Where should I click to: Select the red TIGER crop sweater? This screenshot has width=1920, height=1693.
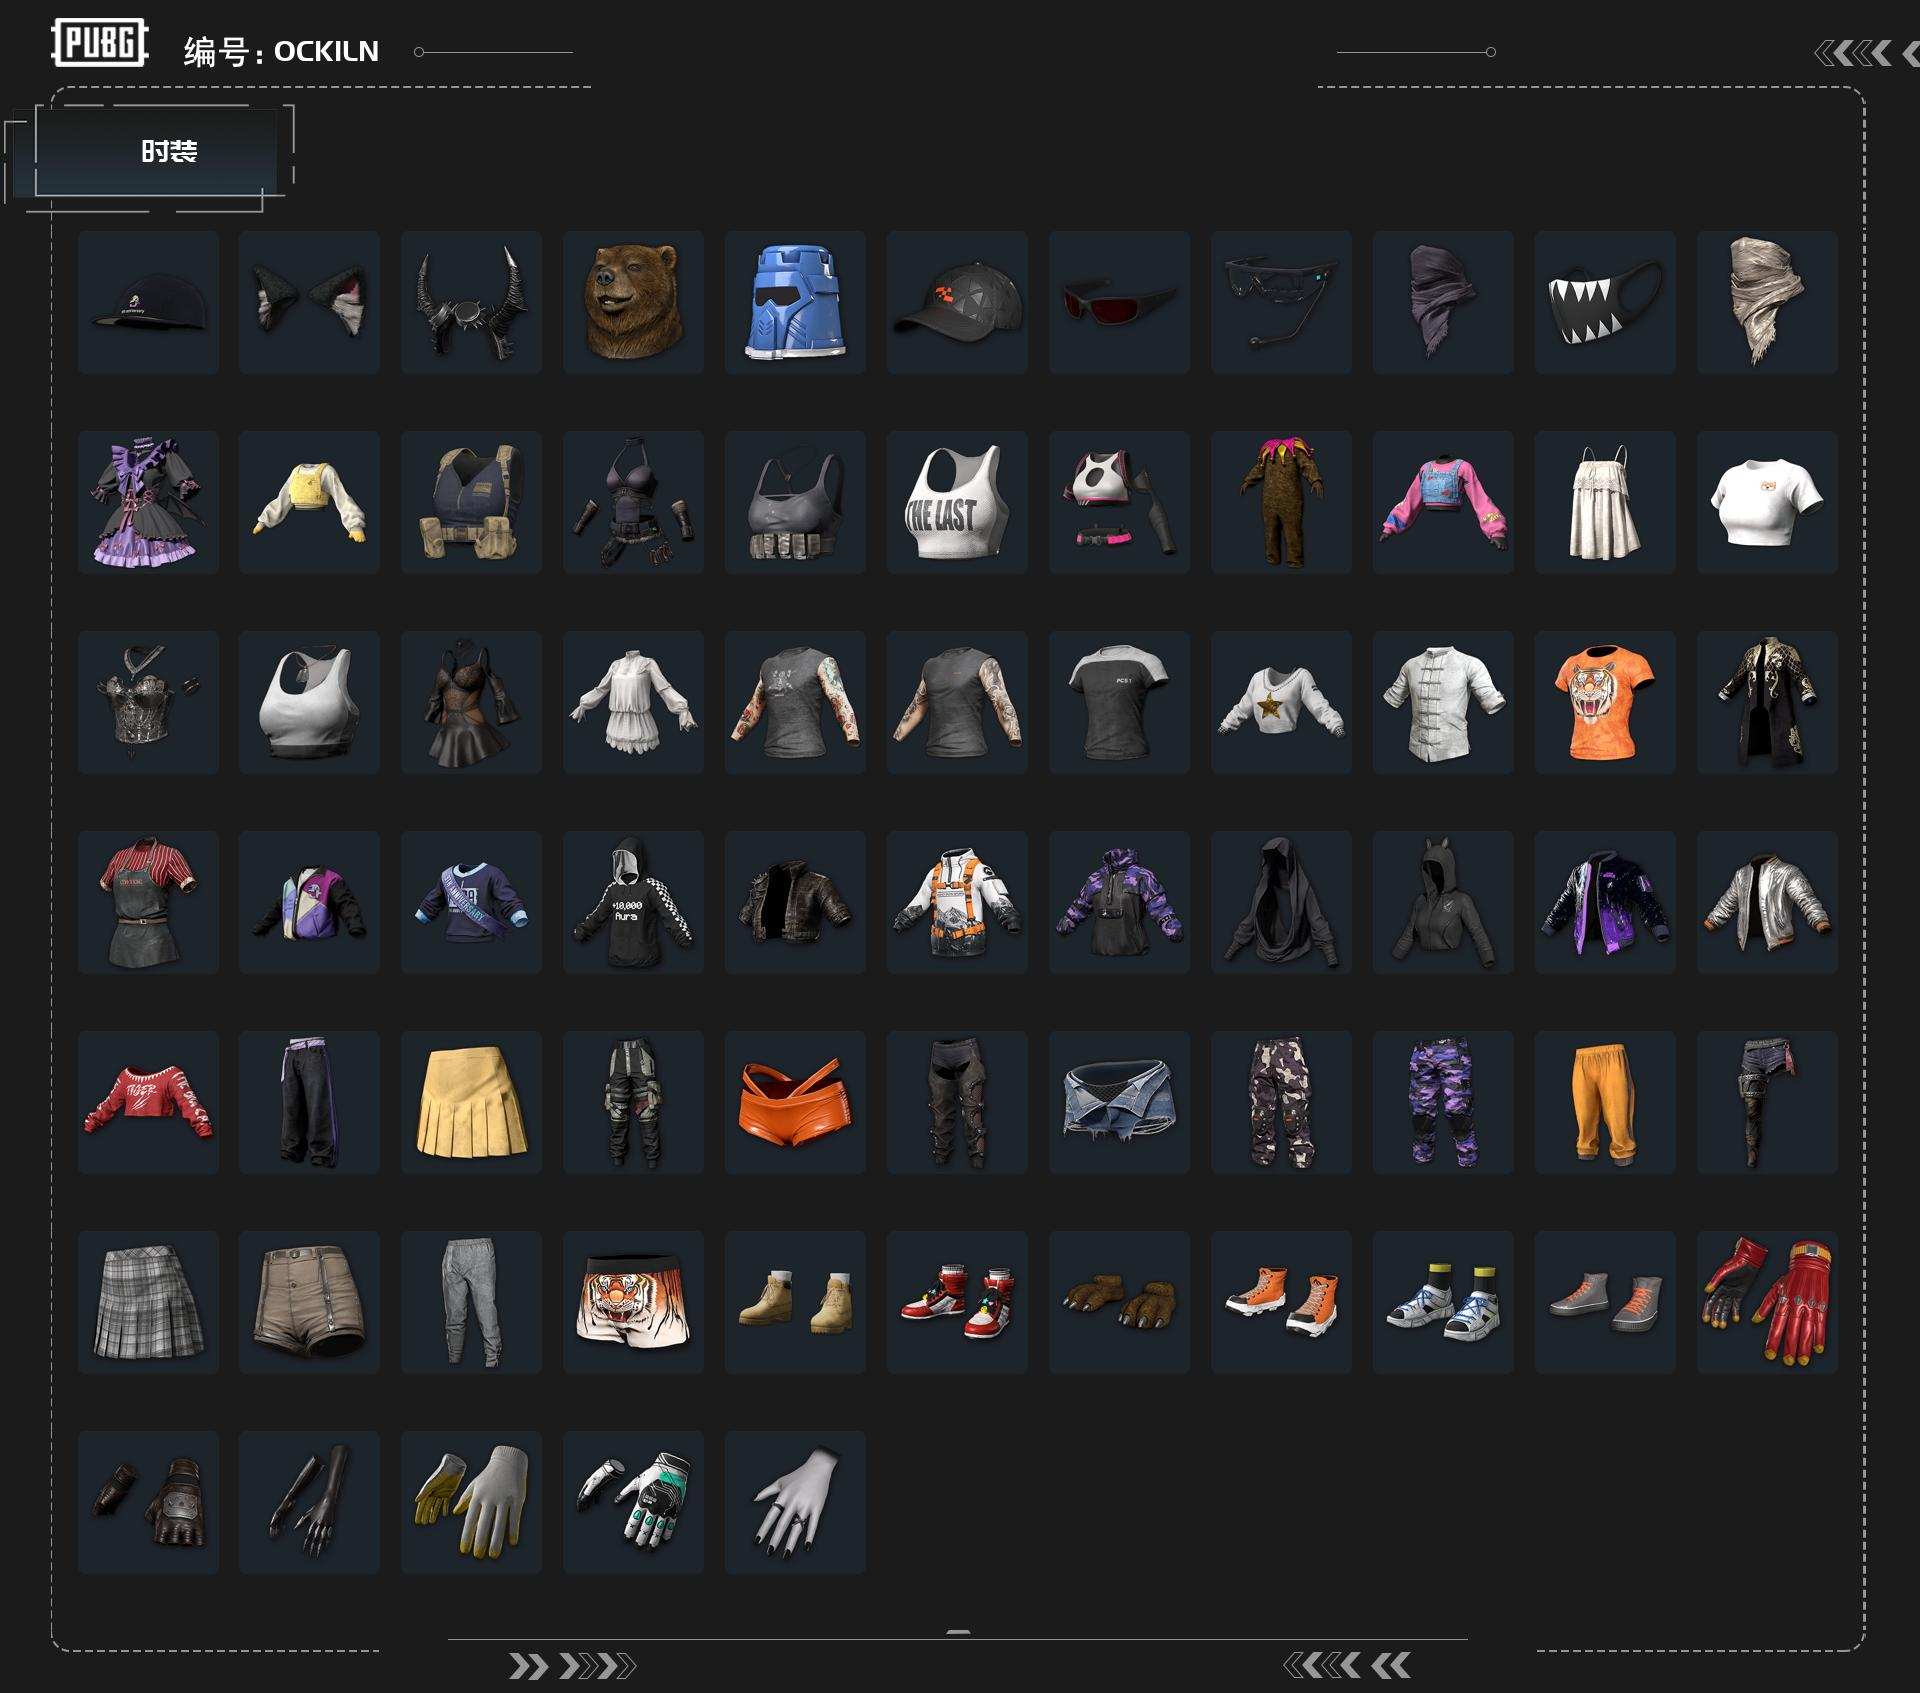(148, 1102)
